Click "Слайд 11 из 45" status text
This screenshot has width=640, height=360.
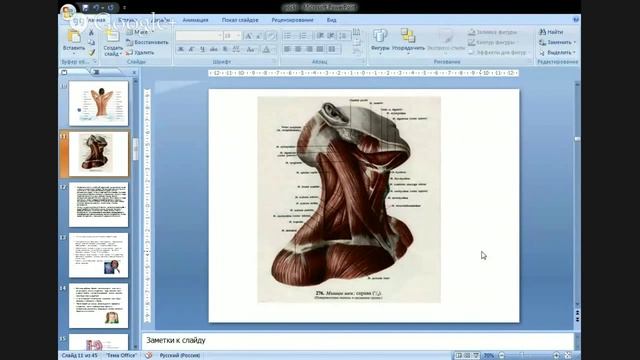coord(79,356)
